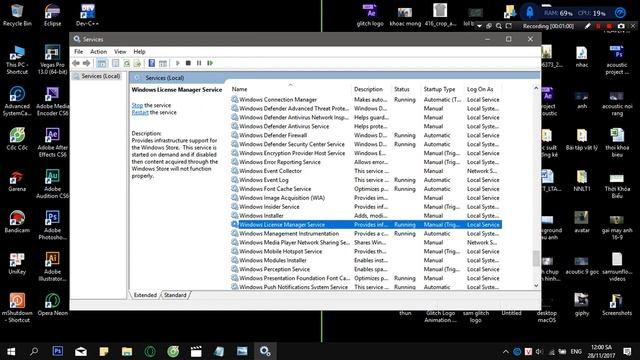Select Windows Modules Installer service
Viewport: 640px width, 360px height.
pos(366,260)
